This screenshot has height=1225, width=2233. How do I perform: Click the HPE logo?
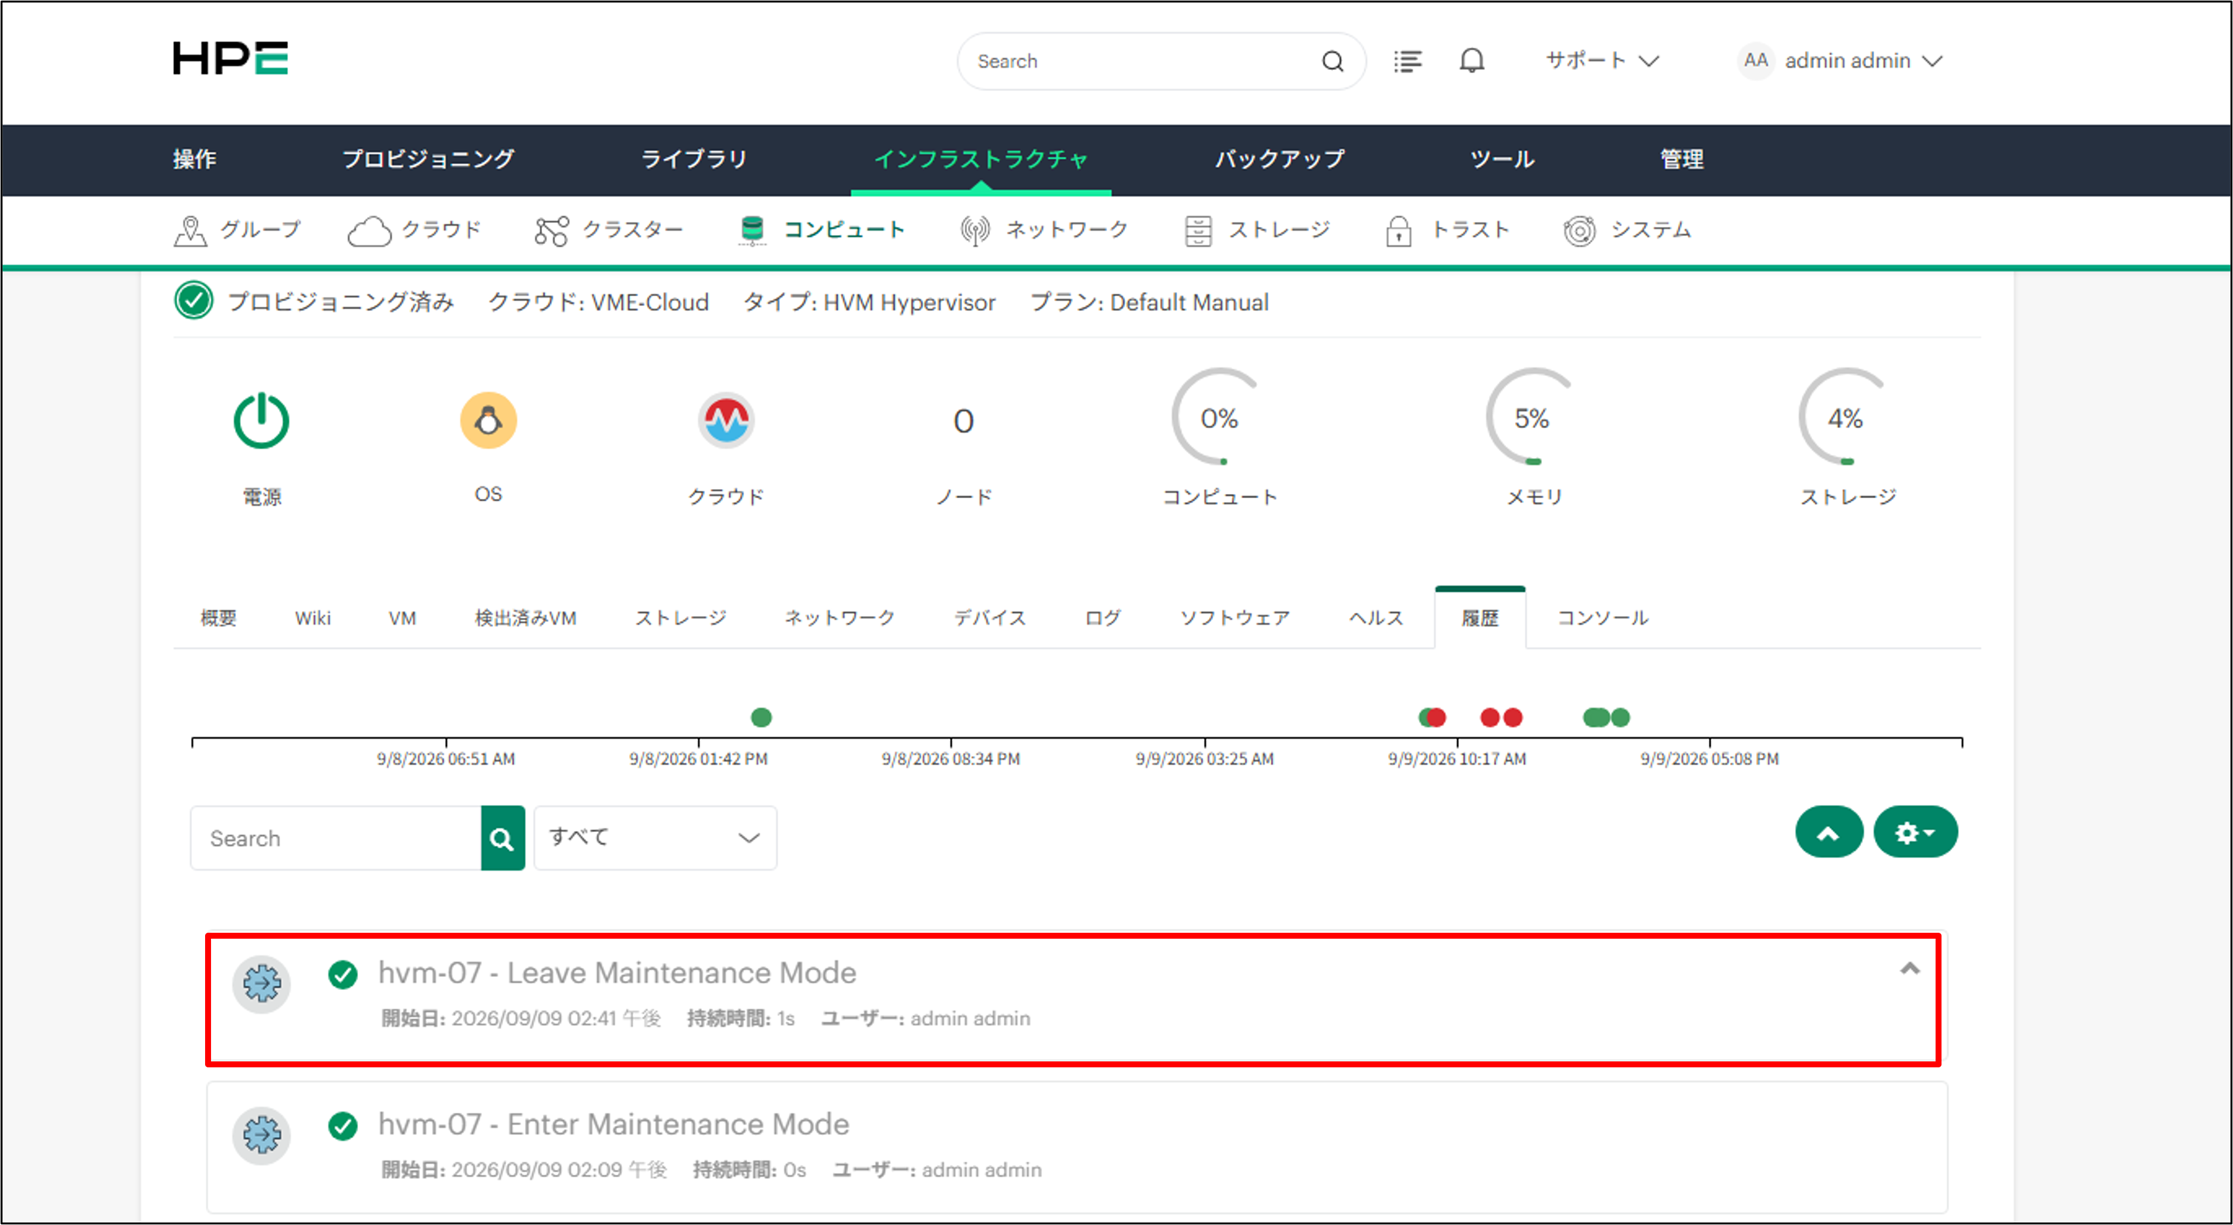pos(230,58)
